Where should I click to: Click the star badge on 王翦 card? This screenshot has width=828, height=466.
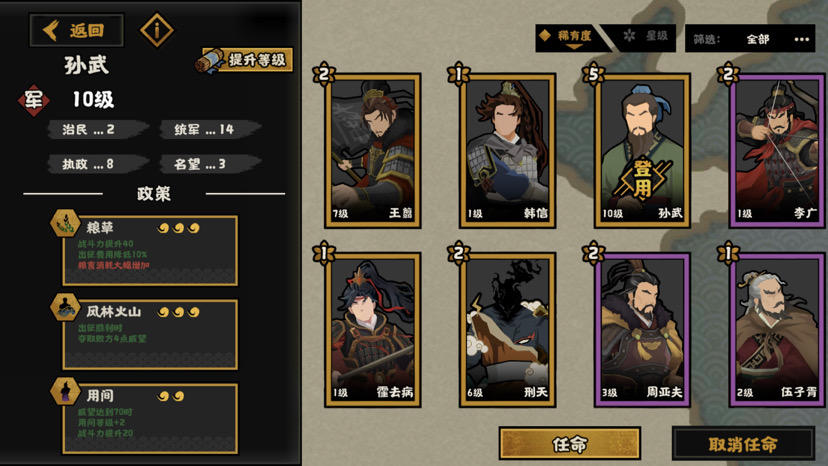coord(324,74)
